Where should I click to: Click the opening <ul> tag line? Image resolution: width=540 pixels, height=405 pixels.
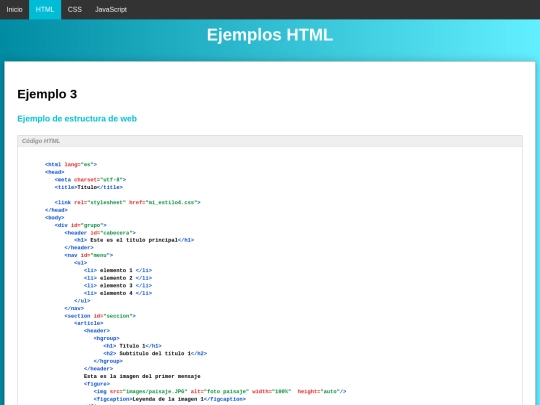[81, 263]
